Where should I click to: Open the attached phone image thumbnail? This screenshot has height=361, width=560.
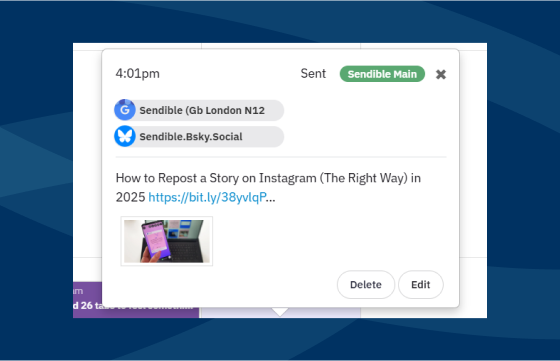(x=167, y=241)
